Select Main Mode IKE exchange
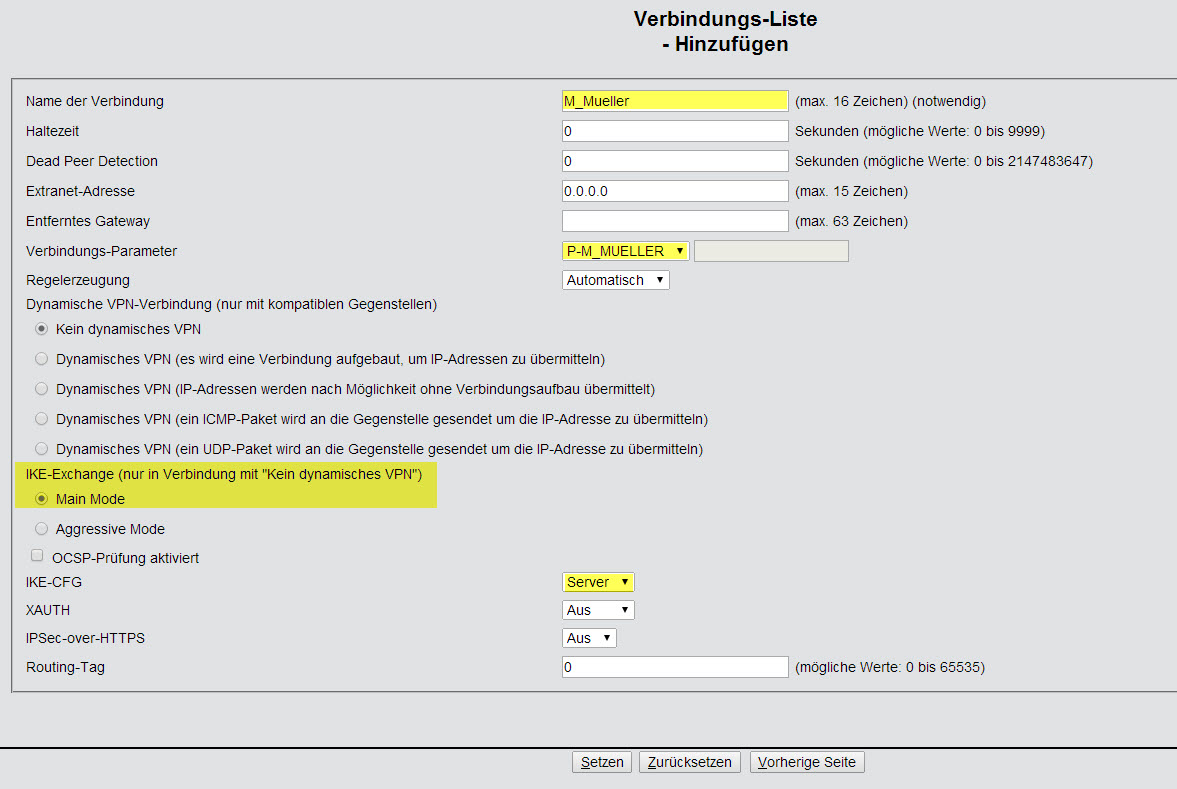Image resolution: width=1177 pixels, height=789 pixels. click(x=42, y=499)
